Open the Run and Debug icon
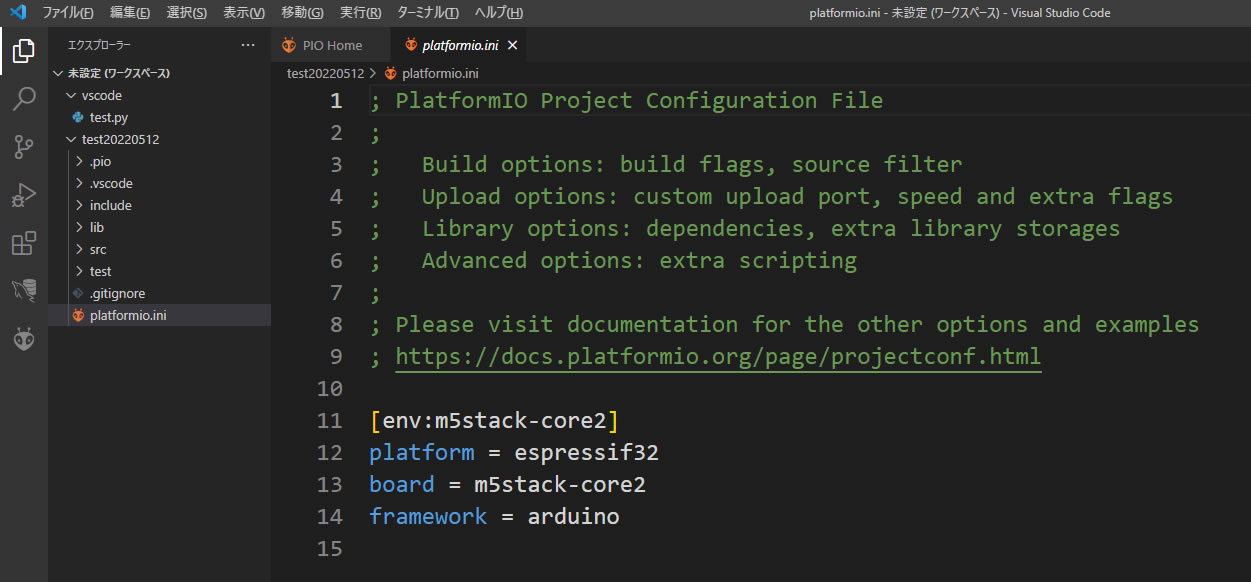The image size is (1251, 582). click(x=24, y=195)
